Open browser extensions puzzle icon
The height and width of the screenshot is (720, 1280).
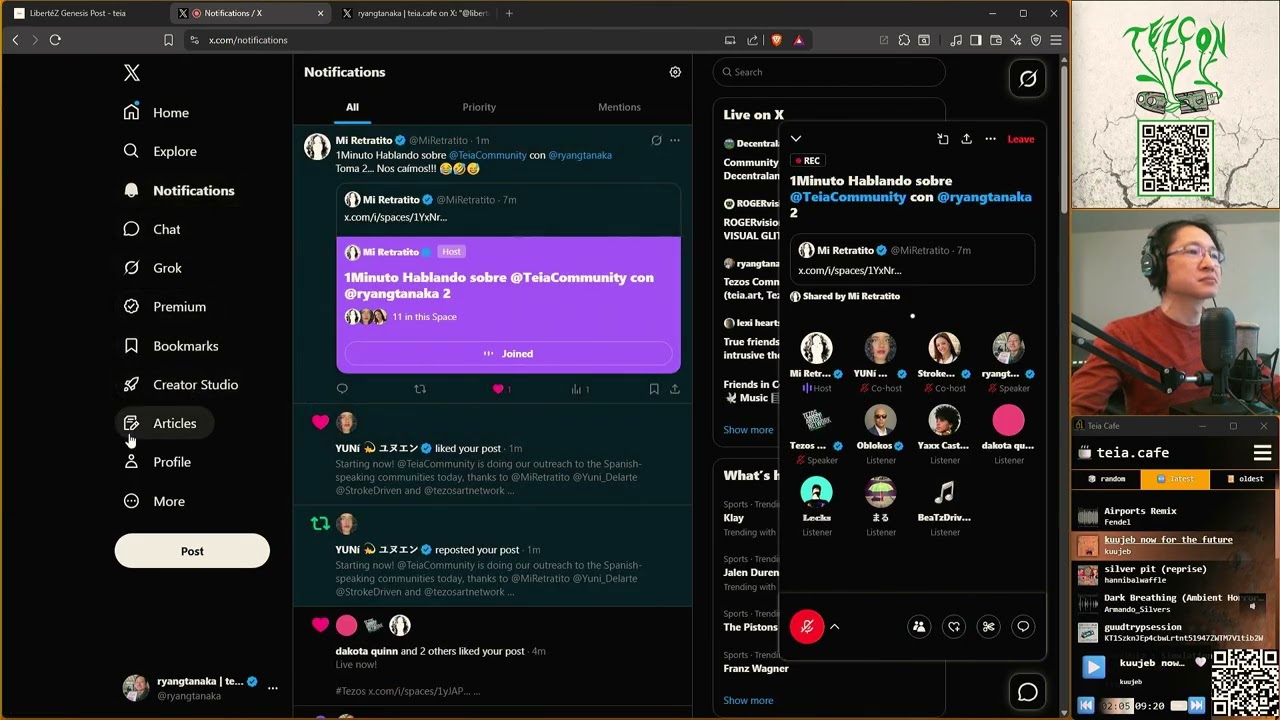pos(904,40)
